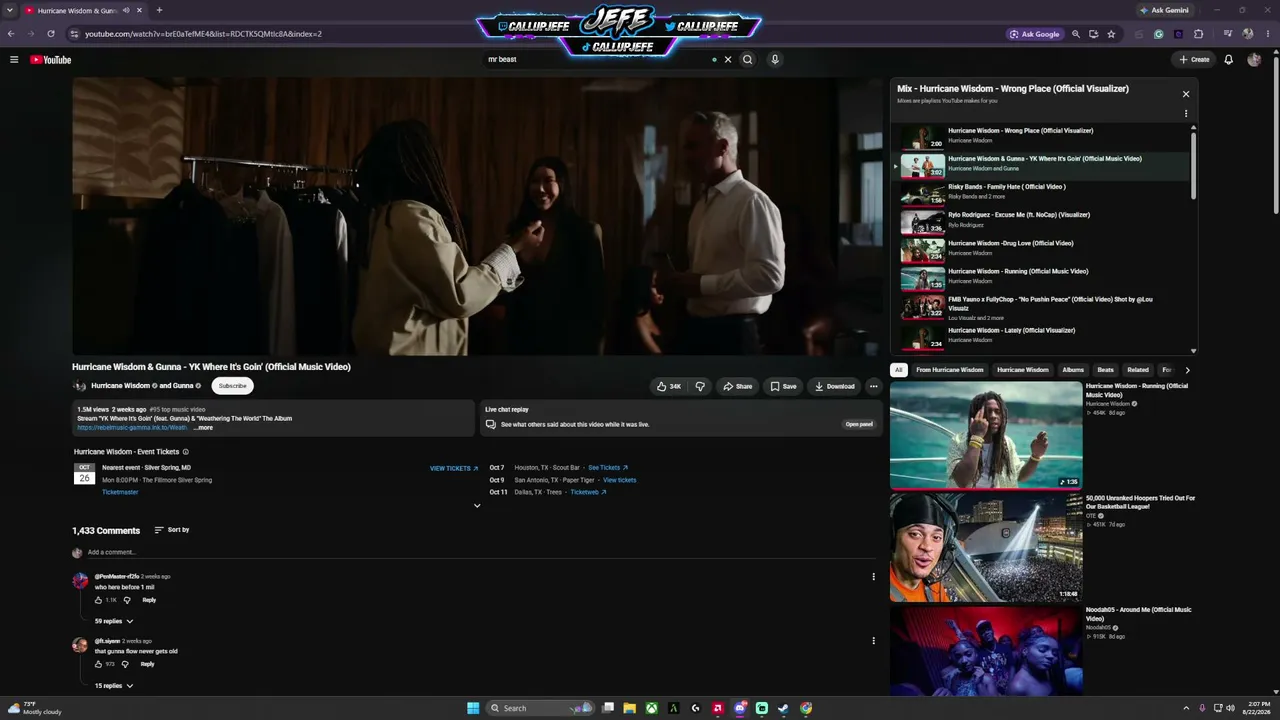Bookmark this page with the star icon
This screenshot has height=720, width=1280.
tap(1111, 34)
